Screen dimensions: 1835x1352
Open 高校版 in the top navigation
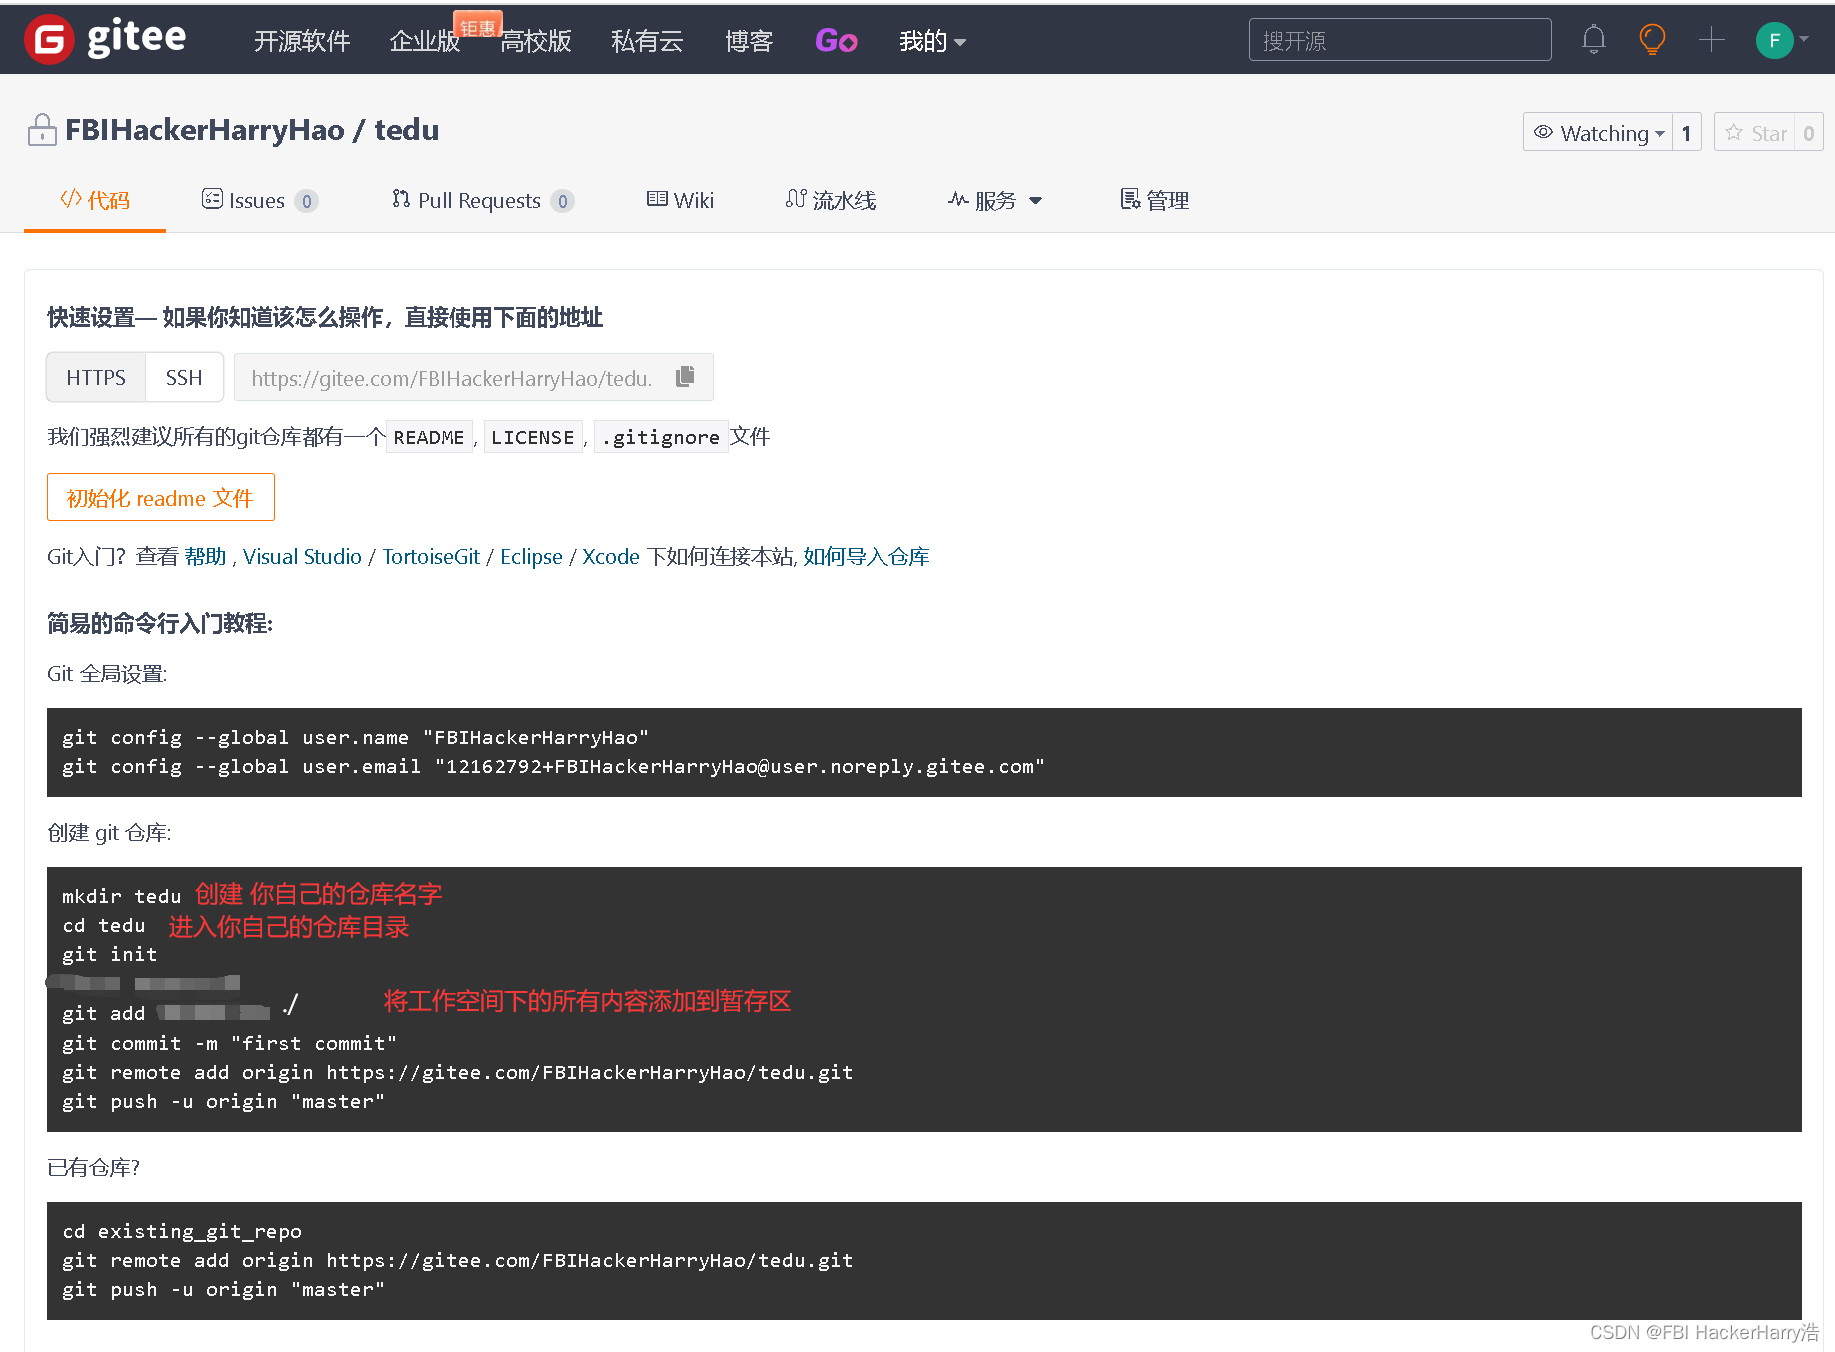point(536,41)
